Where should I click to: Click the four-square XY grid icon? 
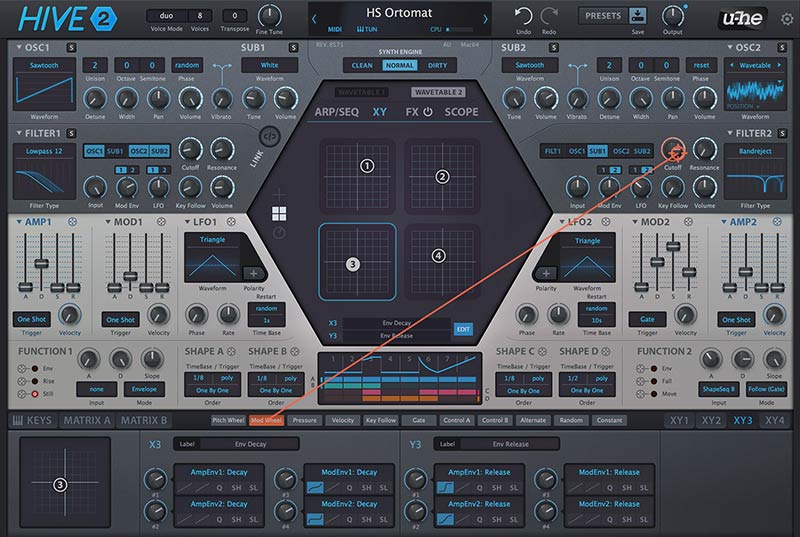click(x=279, y=214)
